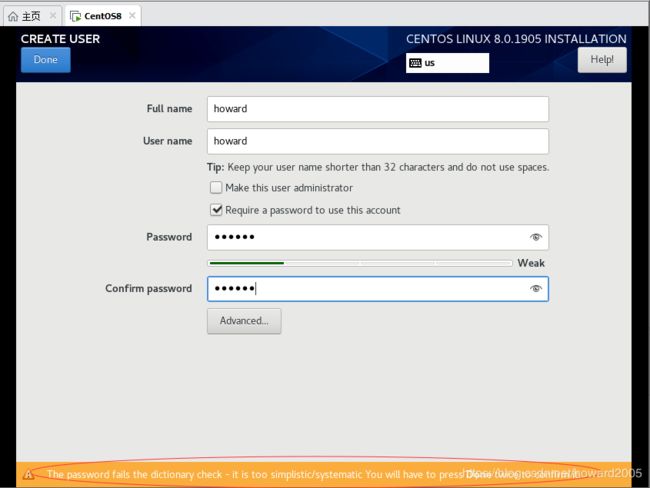Show password using eye icon in Password field
The image size is (650, 488).
tap(536, 237)
